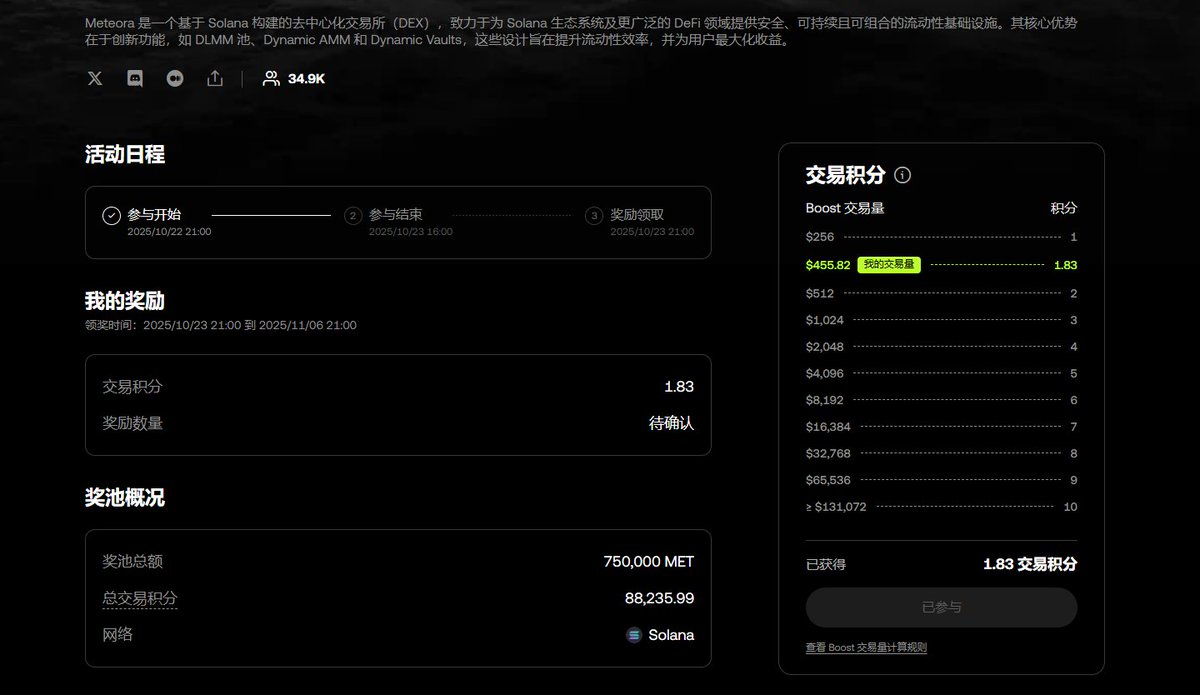Open 查看 Boost 交易量计算规则 link
The height and width of the screenshot is (695, 1200).
(866, 648)
